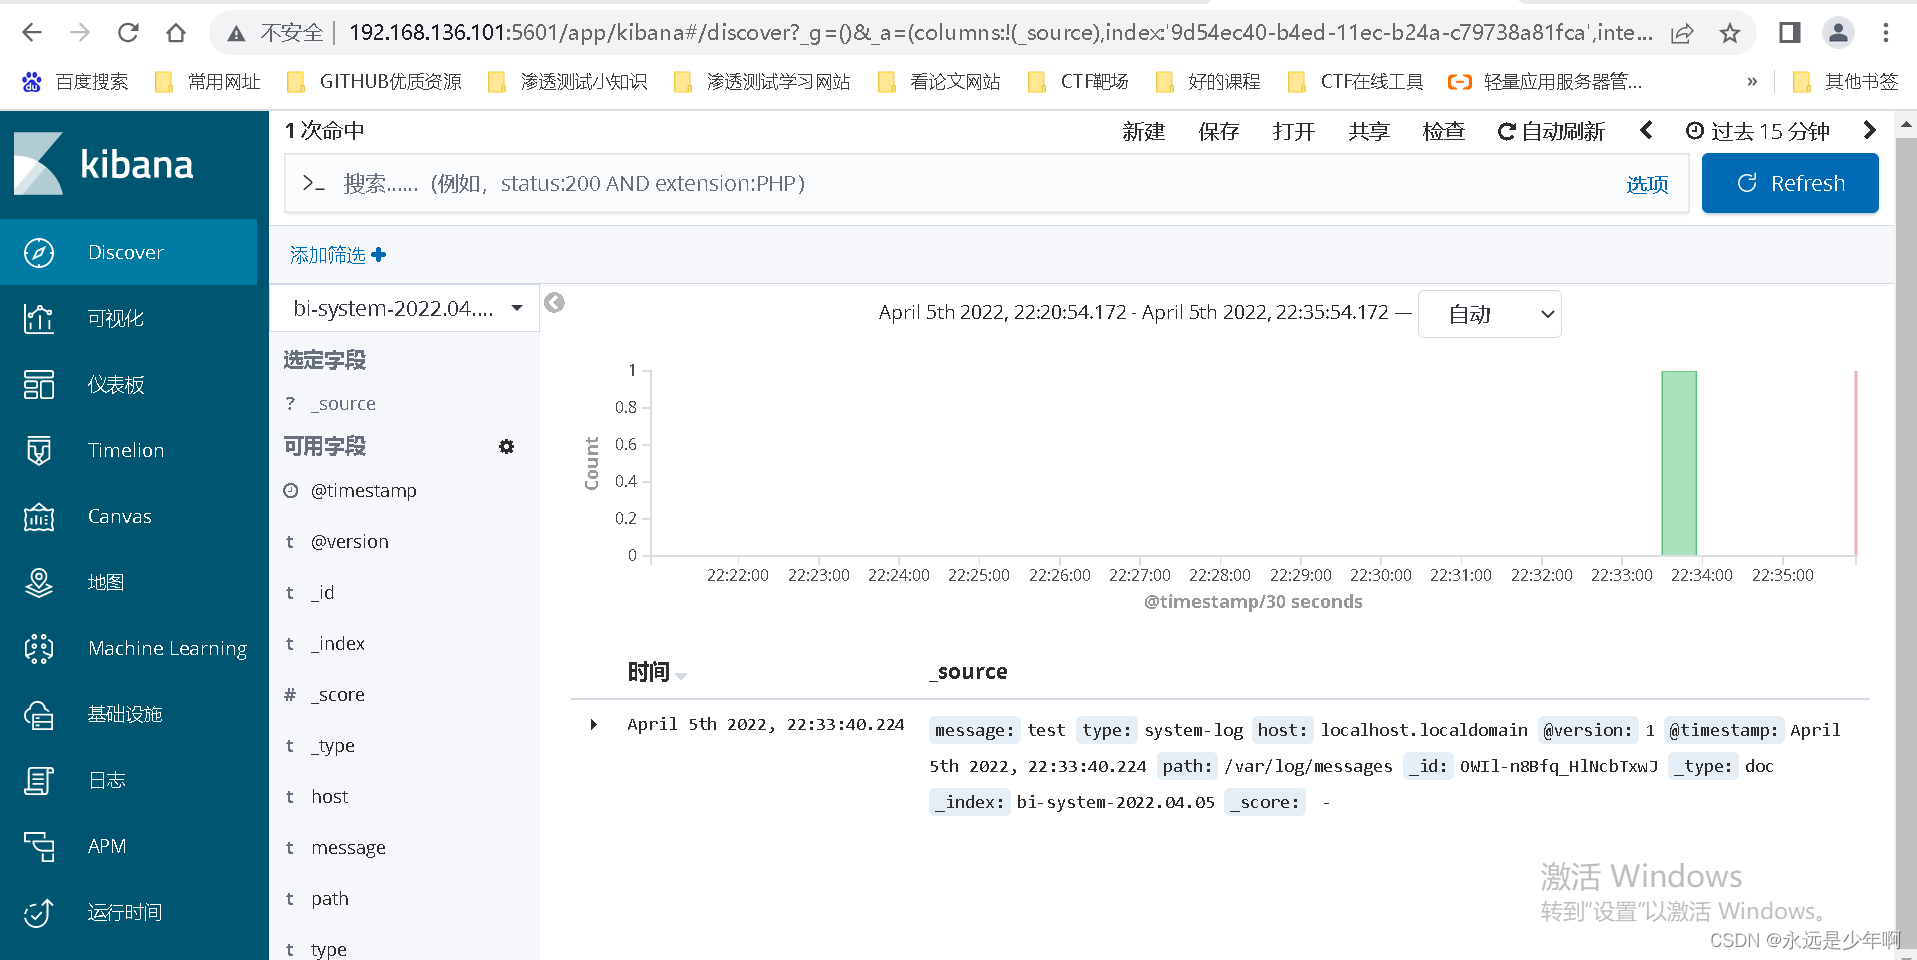Open the CTF在线工具 bookmark folder
The image size is (1917, 960).
[1356, 81]
